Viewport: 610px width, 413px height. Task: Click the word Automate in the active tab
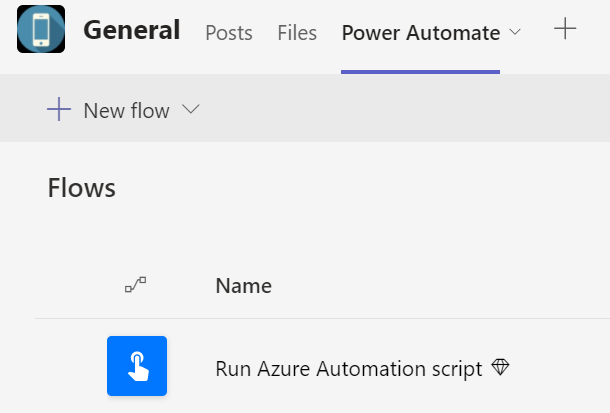coord(453,33)
